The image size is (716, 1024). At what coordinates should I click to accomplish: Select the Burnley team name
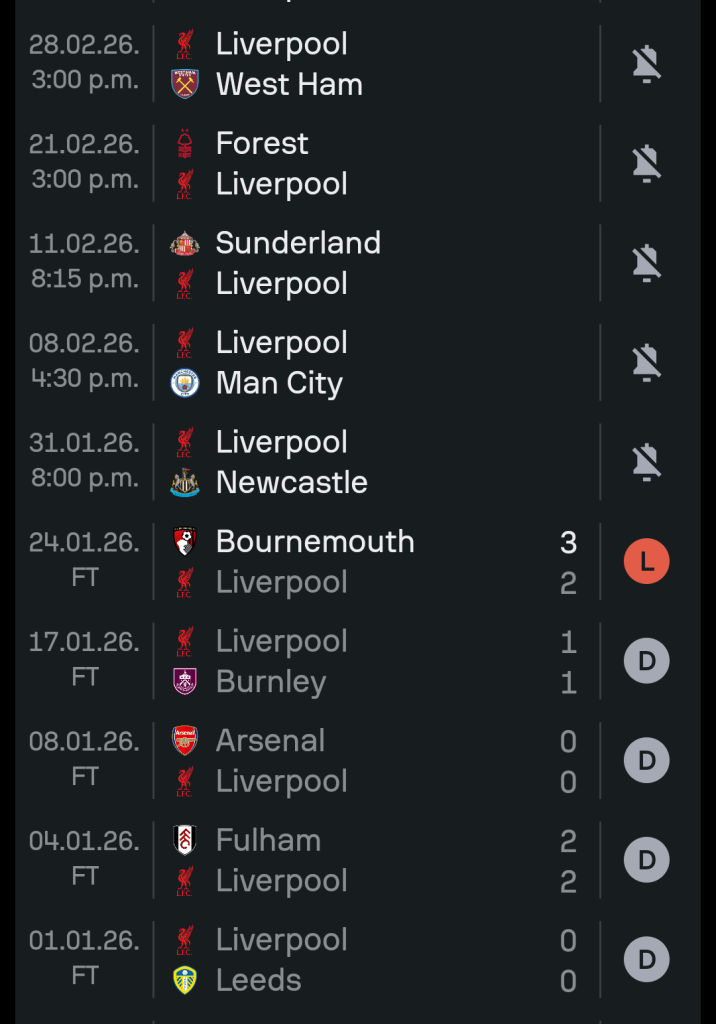point(271,682)
